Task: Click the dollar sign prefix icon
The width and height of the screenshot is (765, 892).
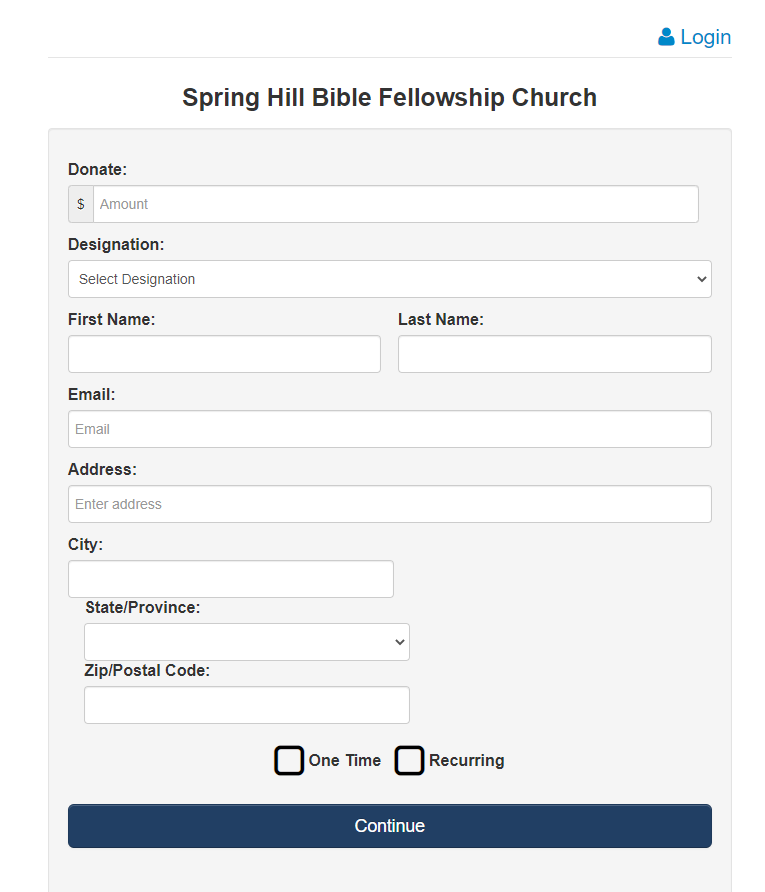Action: point(81,204)
